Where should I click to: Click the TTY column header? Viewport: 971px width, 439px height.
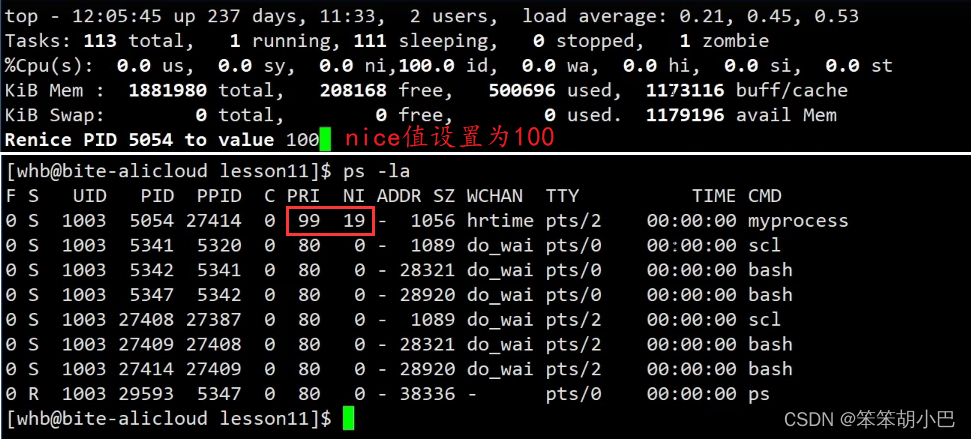point(562,196)
